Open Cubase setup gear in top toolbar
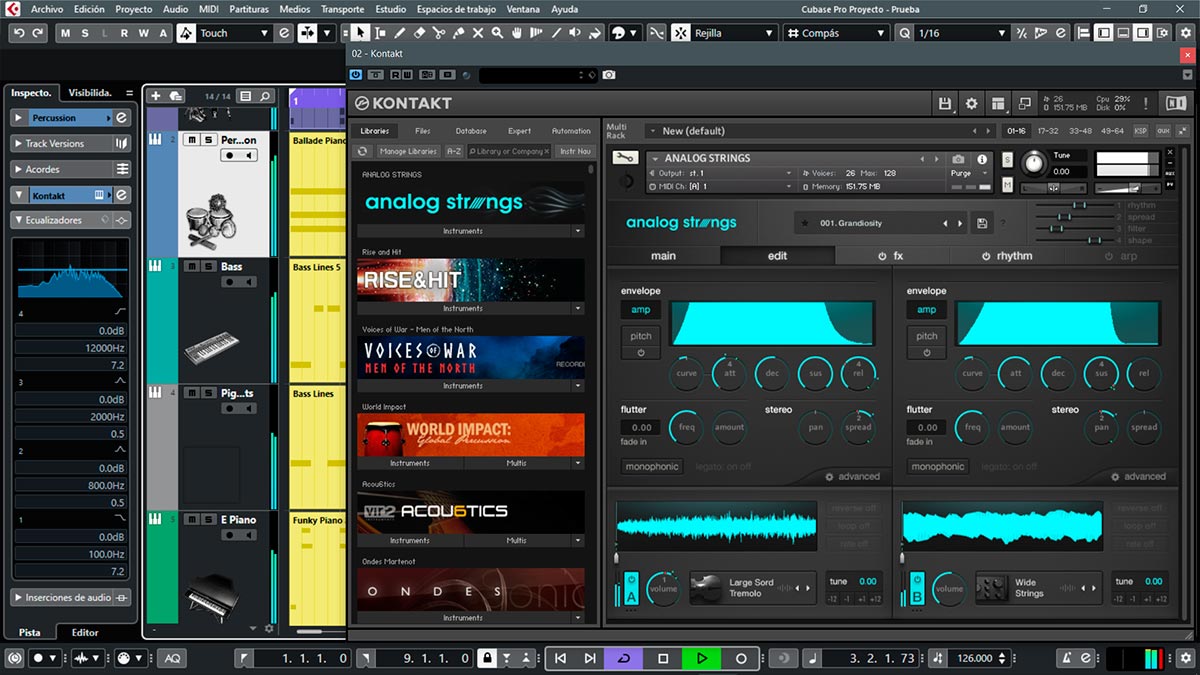 (x=1185, y=33)
